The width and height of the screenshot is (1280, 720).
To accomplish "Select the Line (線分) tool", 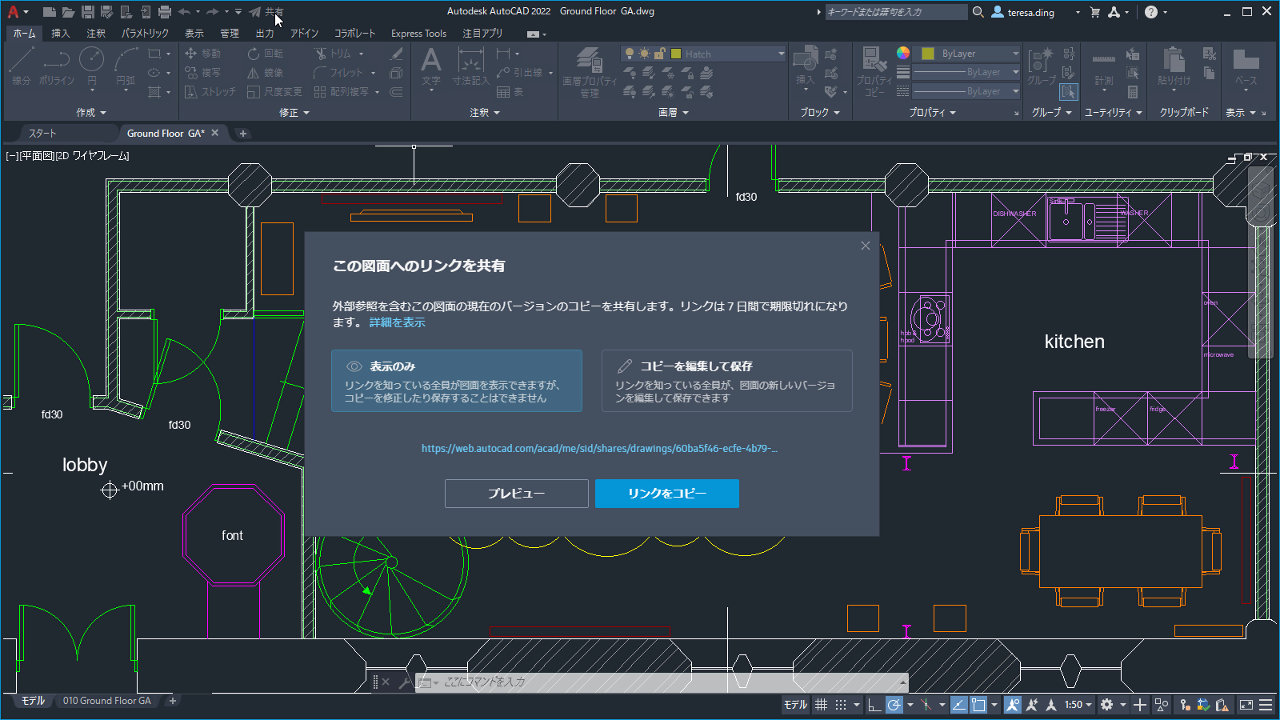I will 20,68.
